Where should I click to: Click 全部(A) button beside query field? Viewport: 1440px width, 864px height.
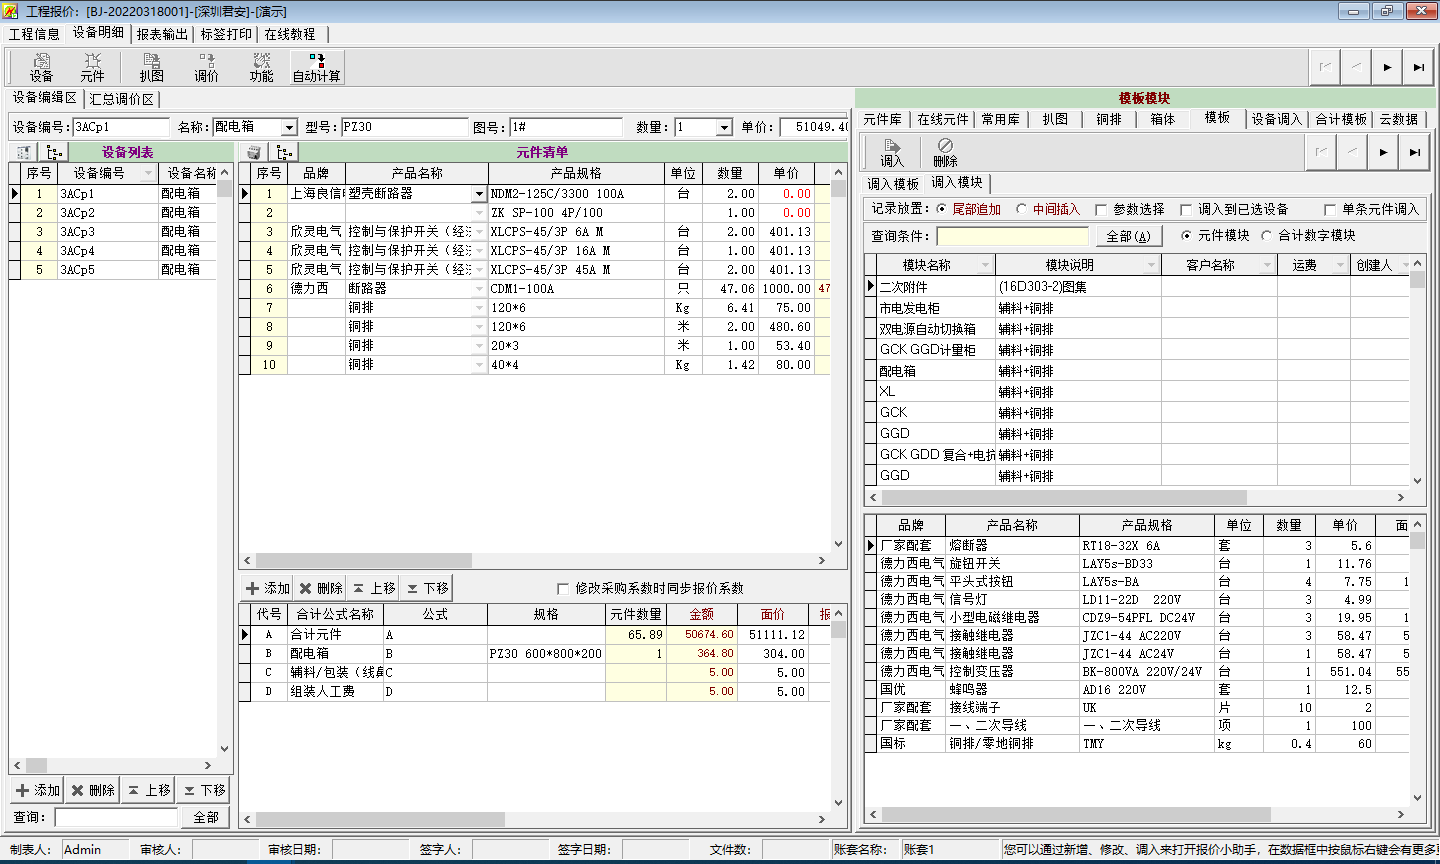tap(1128, 236)
